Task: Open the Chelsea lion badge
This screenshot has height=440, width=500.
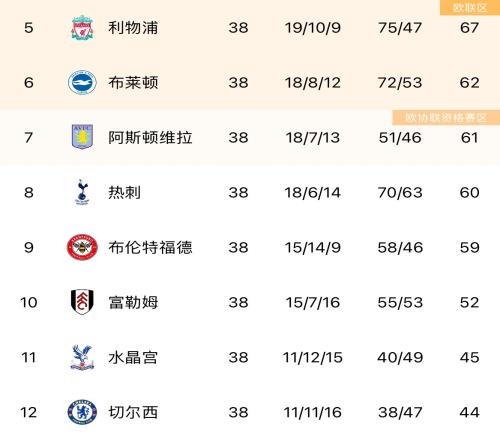Action: click(x=82, y=412)
